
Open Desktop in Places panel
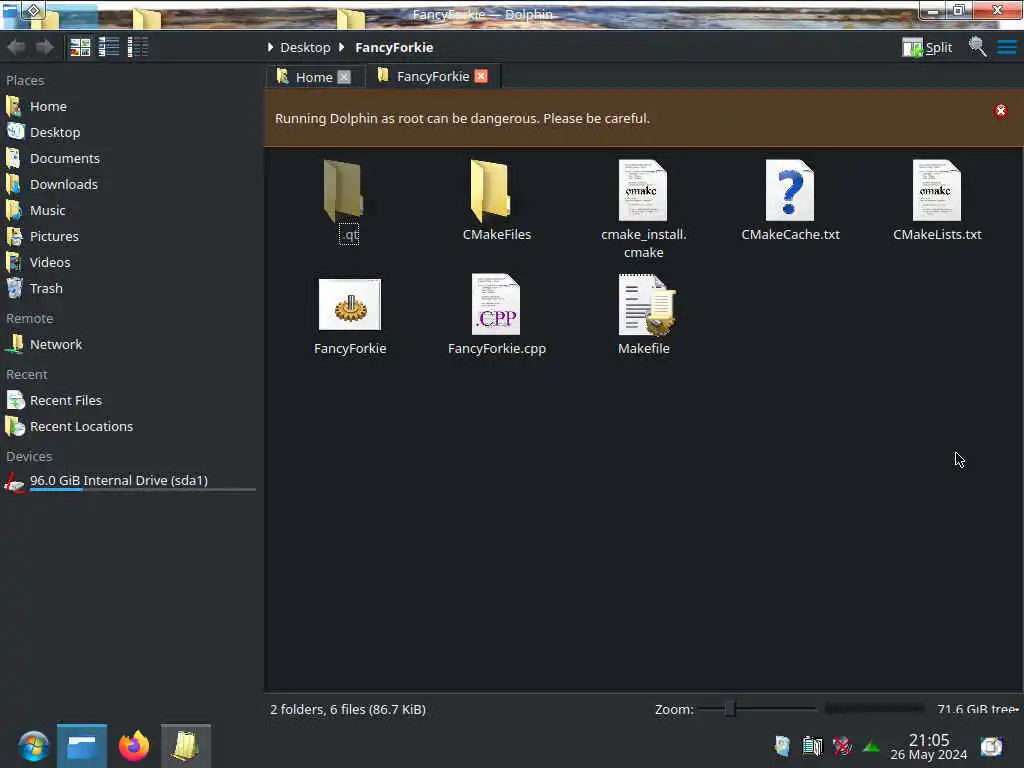[x=131, y=133]
